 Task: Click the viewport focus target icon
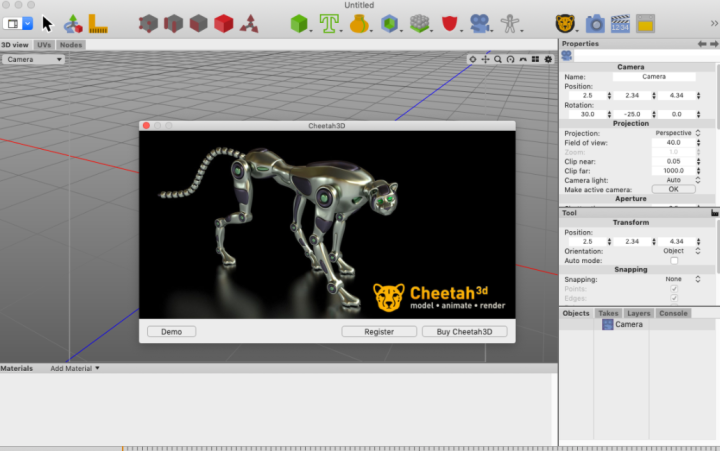pos(472,59)
